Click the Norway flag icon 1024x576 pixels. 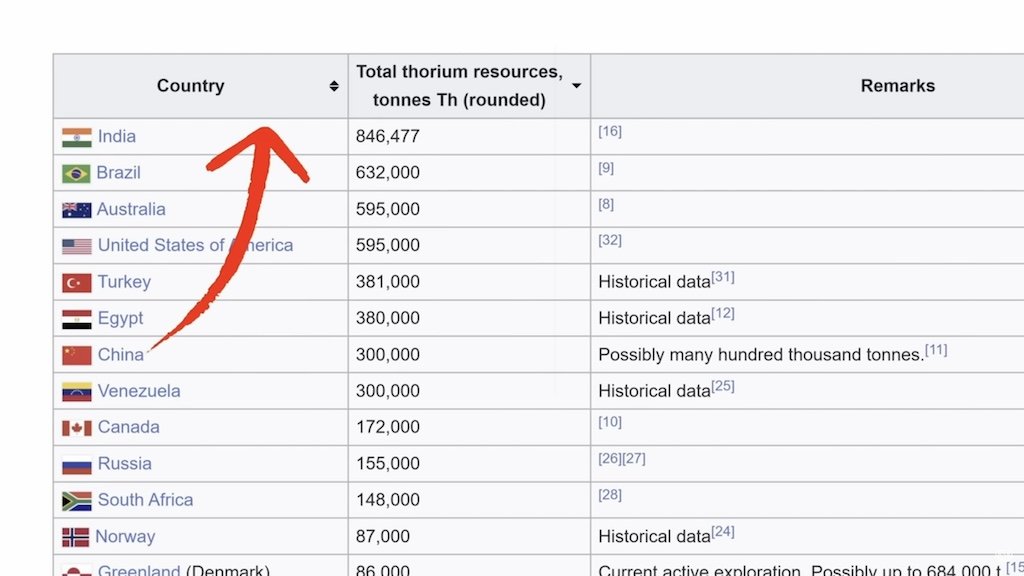(x=76, y=537)
